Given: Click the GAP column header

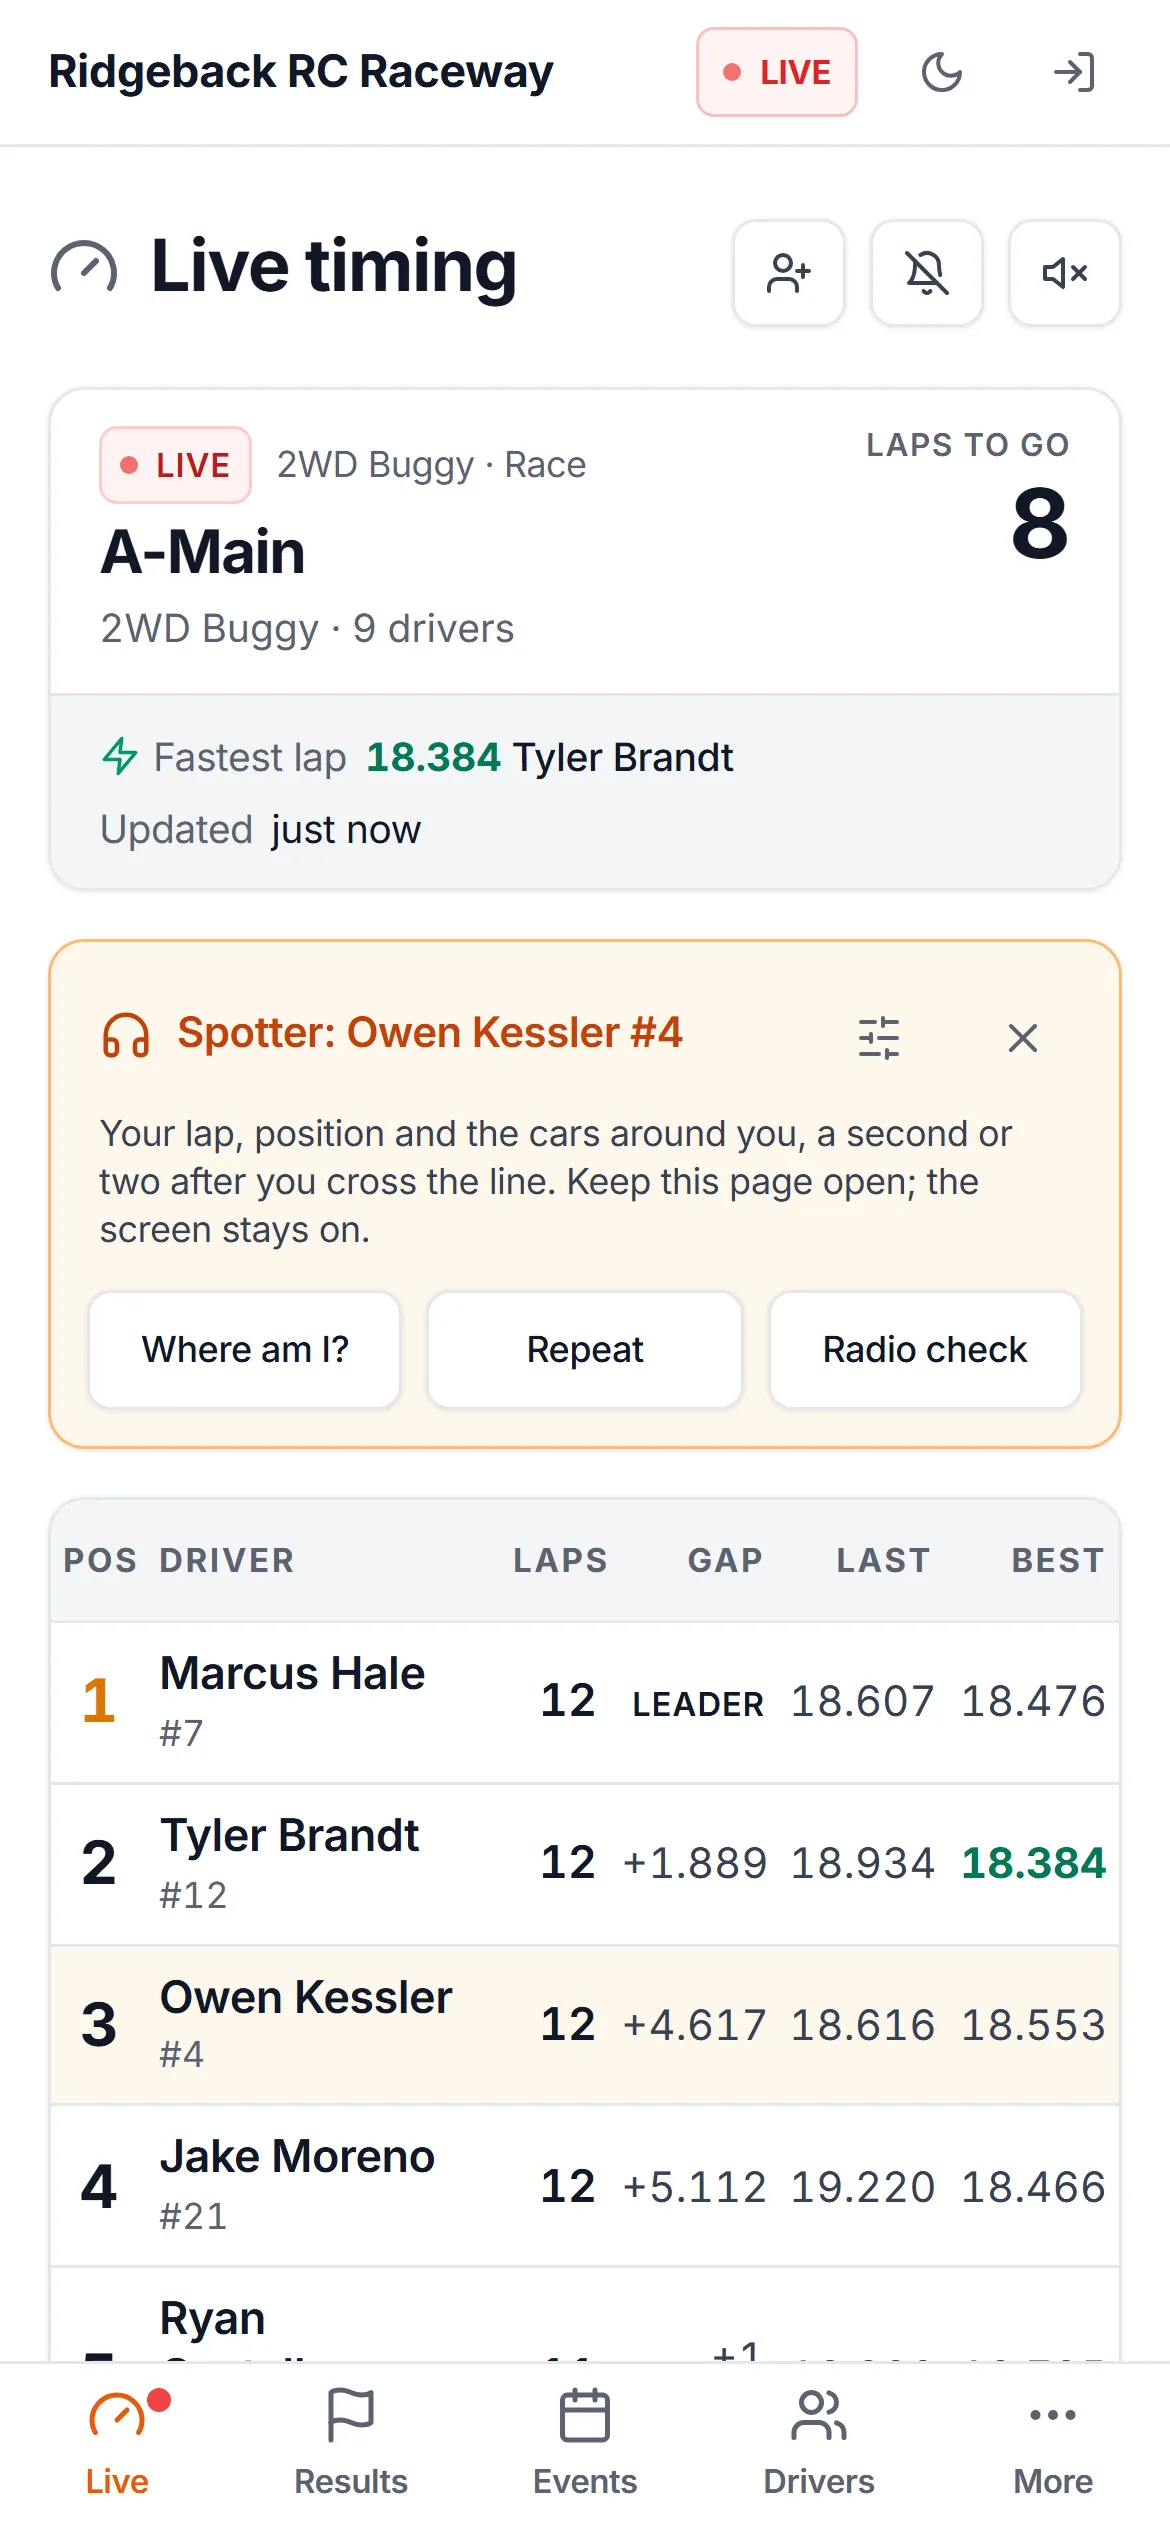Looking at the screenshot, I should [x=725, y=1561].
